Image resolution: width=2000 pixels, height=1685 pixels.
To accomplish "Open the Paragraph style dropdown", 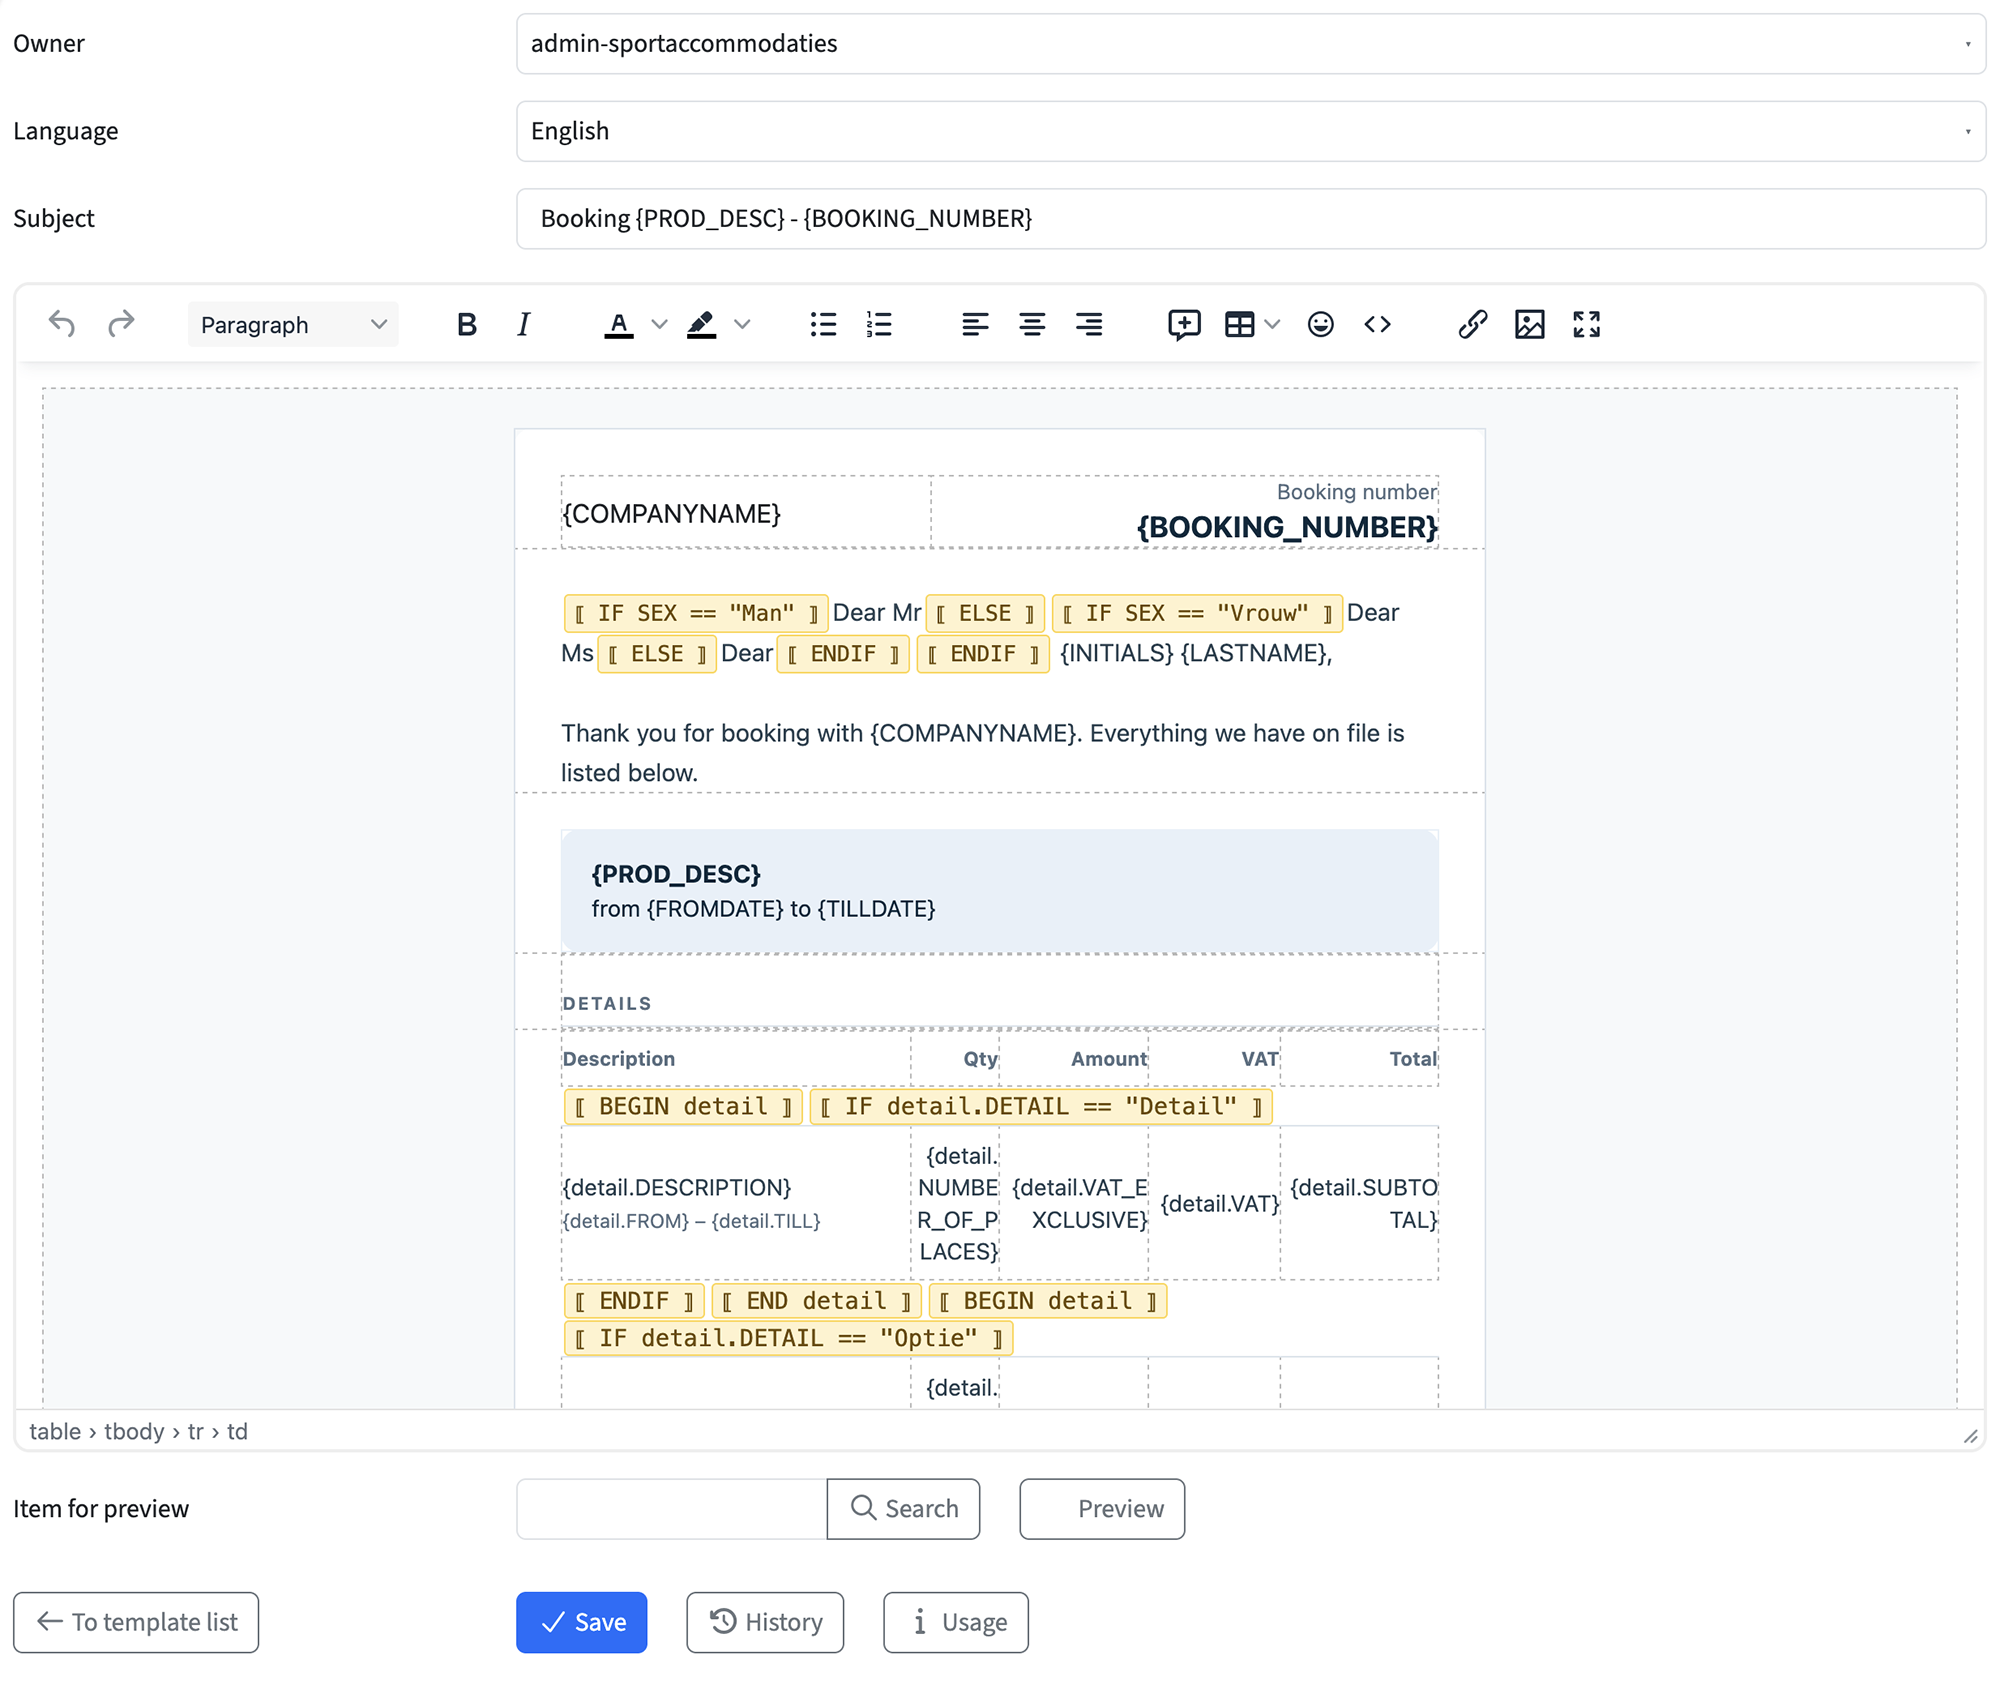I will click(x=293, y=324).
